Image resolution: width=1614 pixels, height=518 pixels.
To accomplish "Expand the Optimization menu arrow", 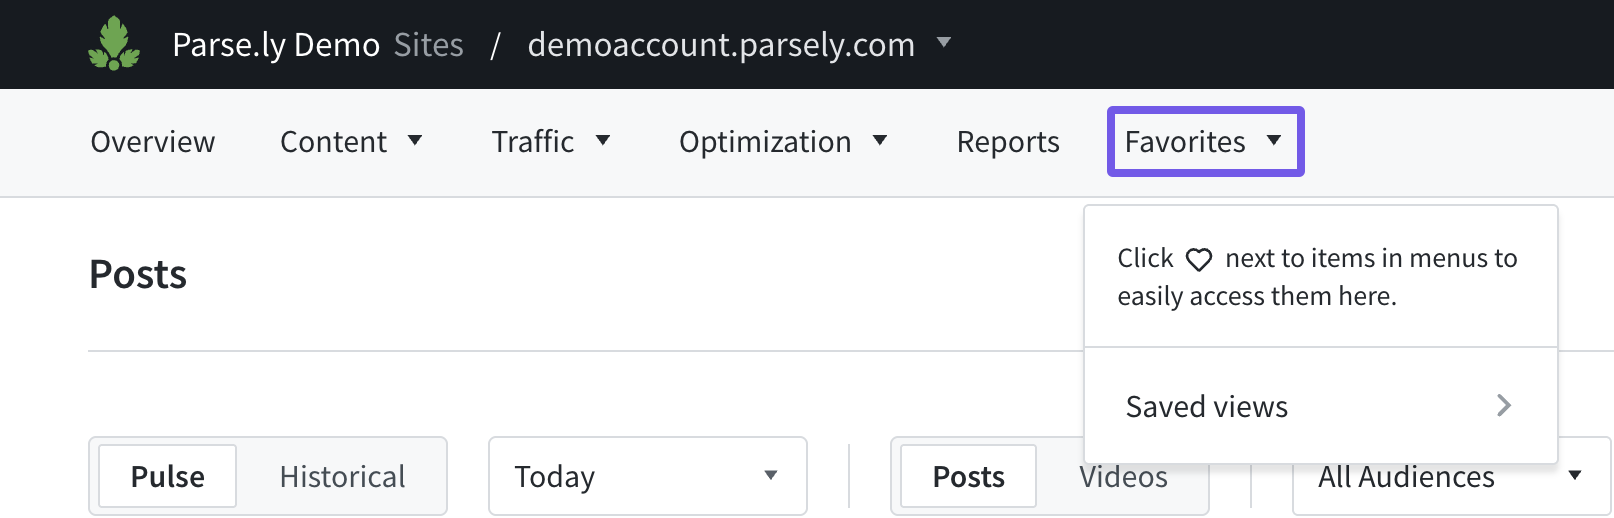I will 880,141.
